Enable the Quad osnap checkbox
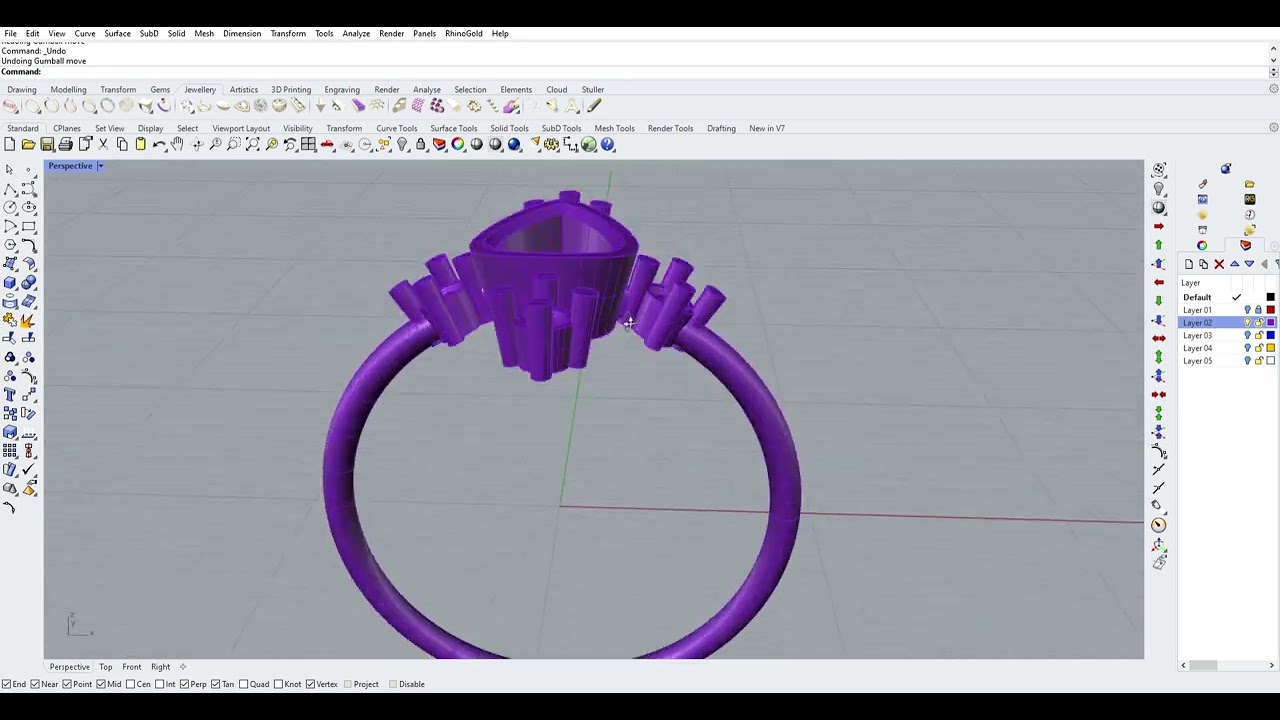Viewport: 1280px width, 720px height. tap(243, 684)
